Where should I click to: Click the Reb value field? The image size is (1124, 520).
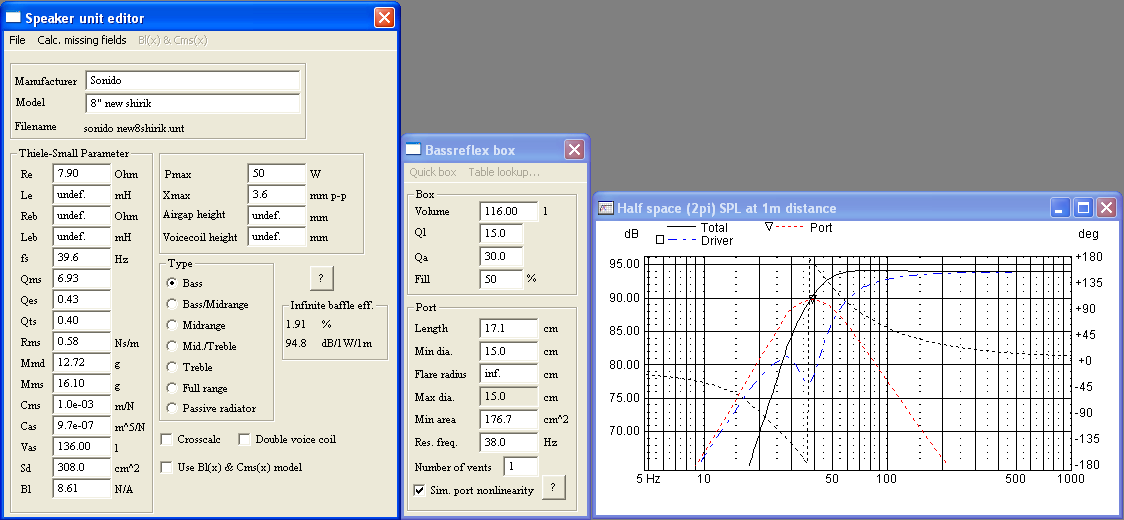click(x=82, y=215)
